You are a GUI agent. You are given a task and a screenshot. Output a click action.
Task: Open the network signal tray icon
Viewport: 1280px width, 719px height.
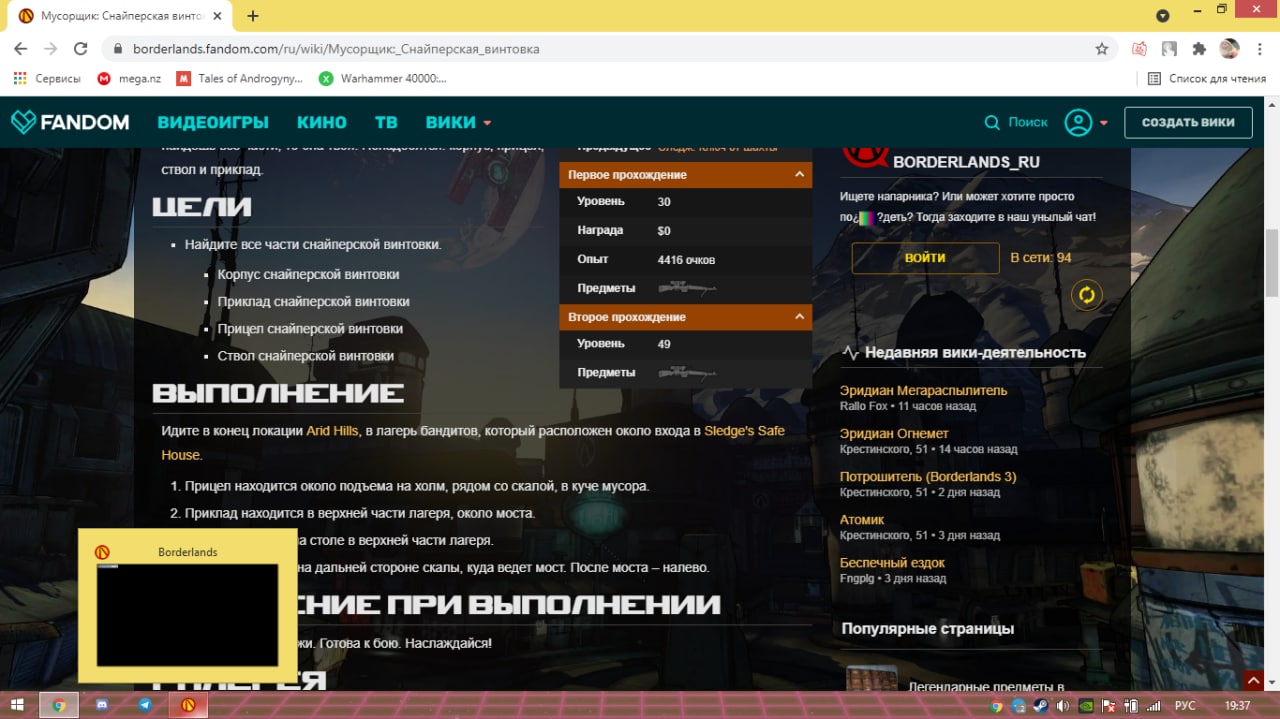pos(1154,706)
